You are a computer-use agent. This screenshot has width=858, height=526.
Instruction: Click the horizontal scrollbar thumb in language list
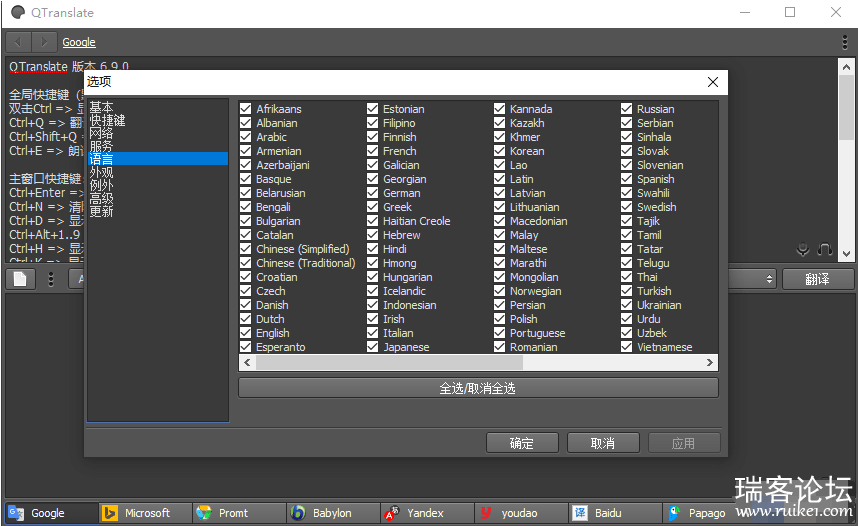point(389,362)
